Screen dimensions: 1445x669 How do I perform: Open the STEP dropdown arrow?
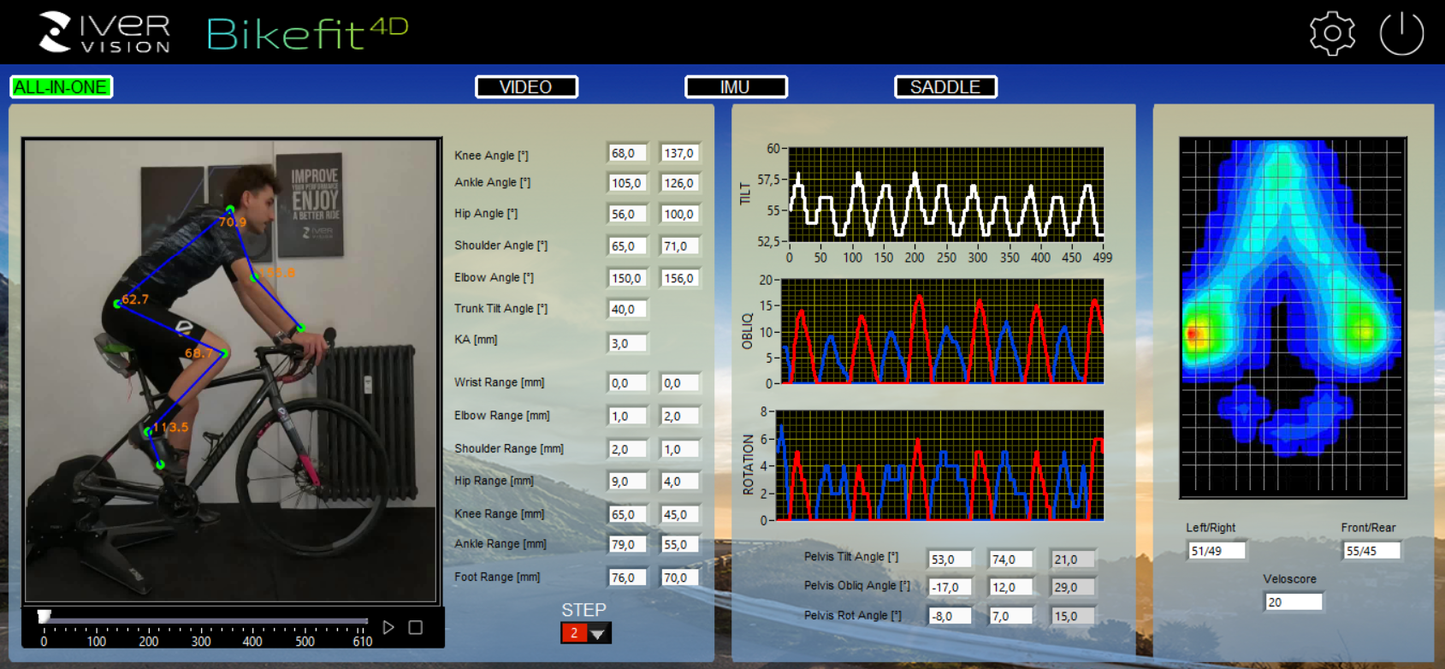(x=597, y=632)
